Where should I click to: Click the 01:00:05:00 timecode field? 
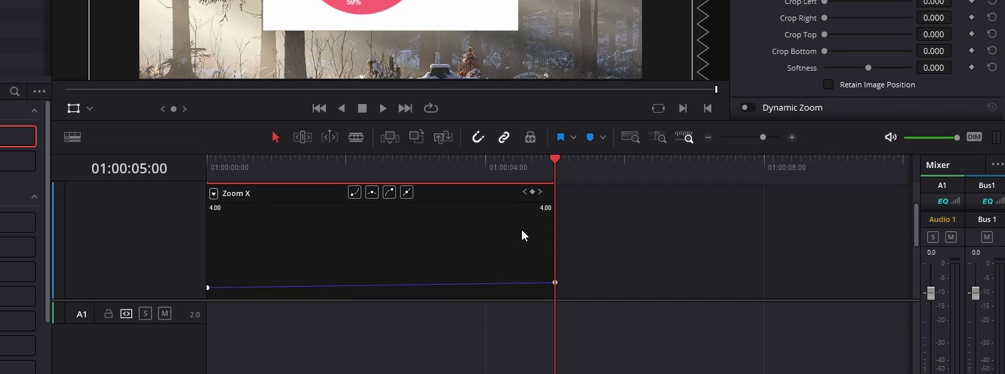[129, 168]
